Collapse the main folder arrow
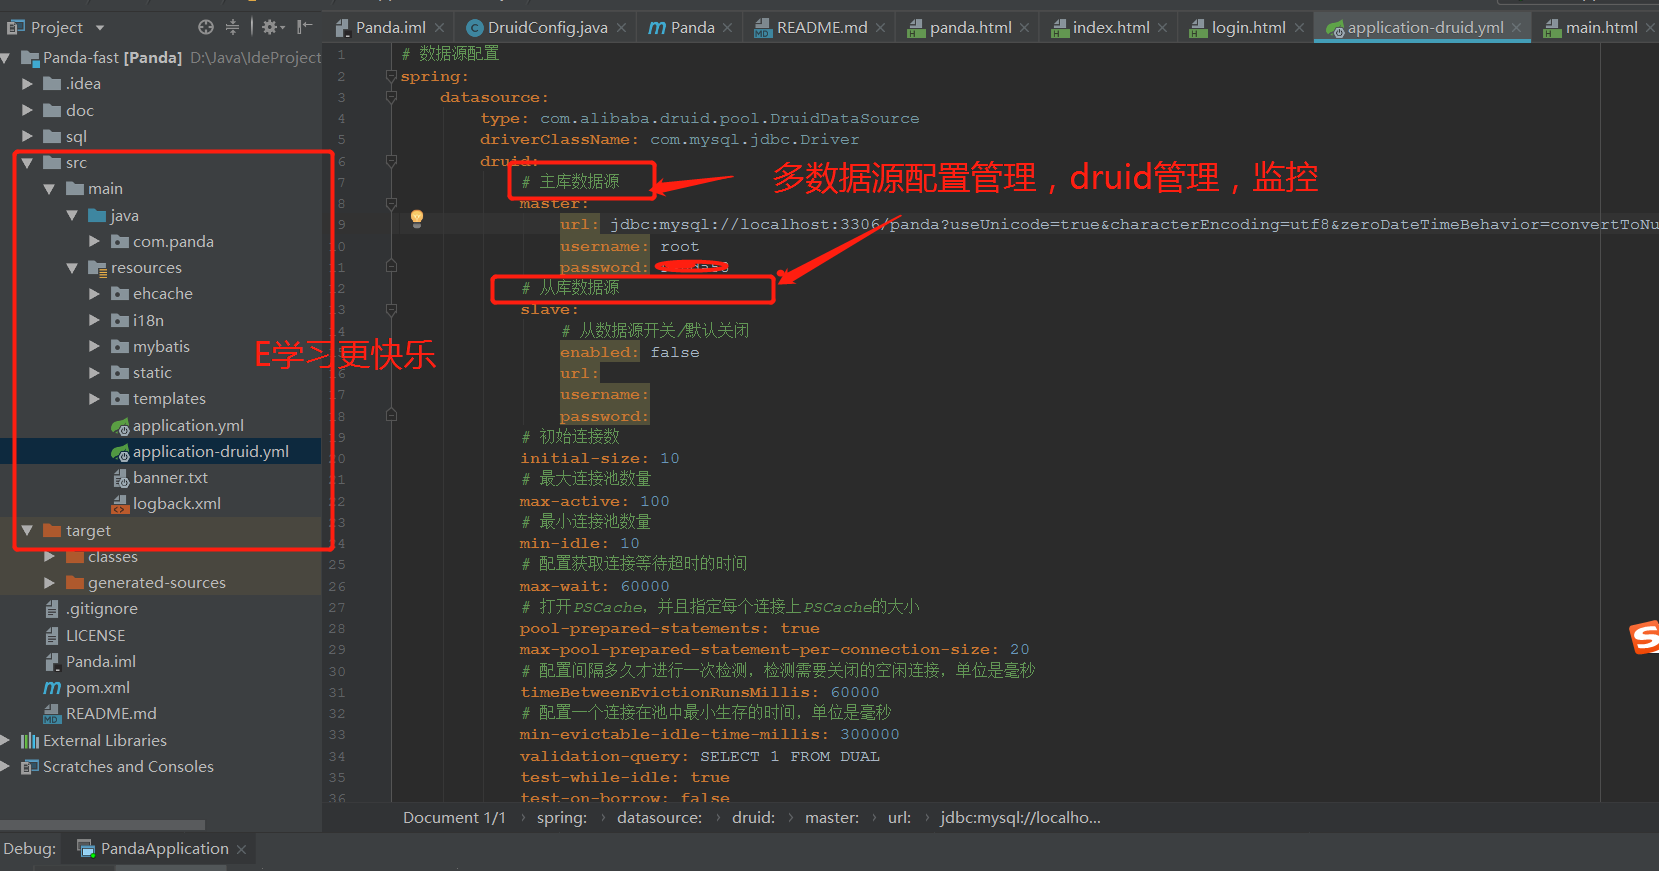1659x871 pixels. pos(49,189)
